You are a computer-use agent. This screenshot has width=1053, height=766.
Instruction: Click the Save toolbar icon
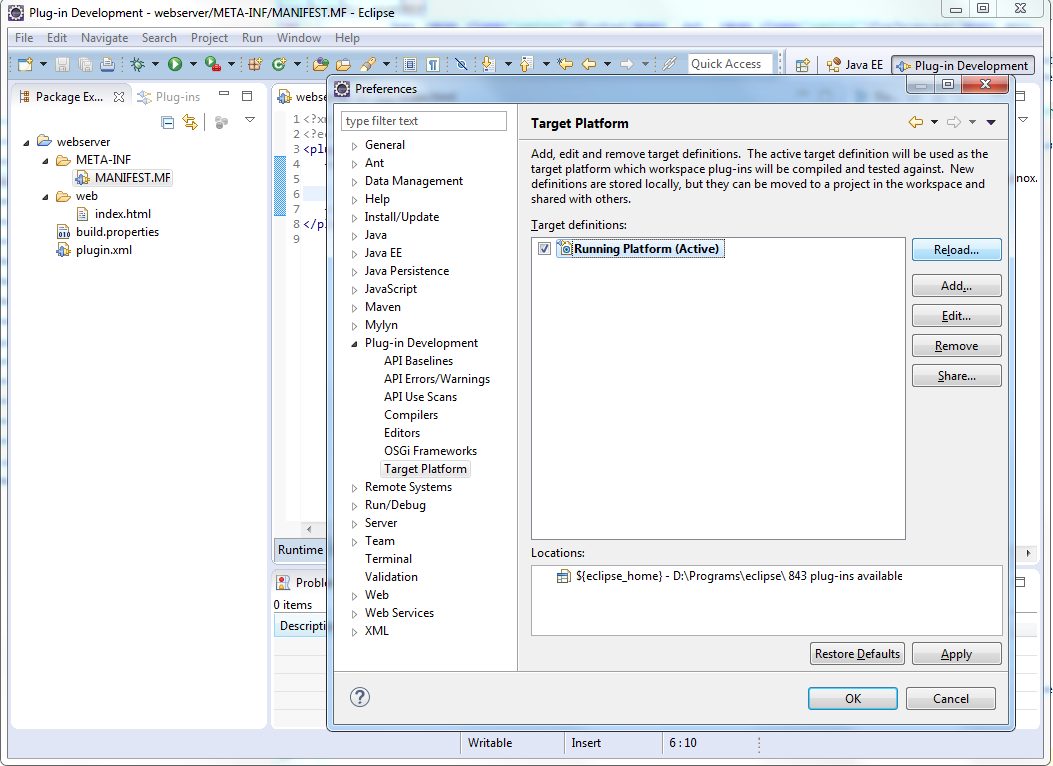tap(62, 64)
